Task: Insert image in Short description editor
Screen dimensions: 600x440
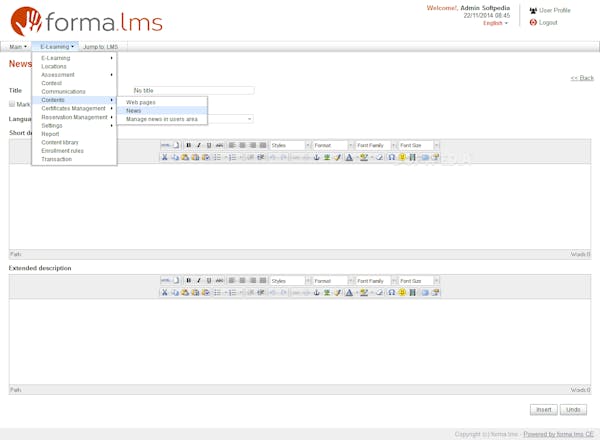Action: tap(327, 157)
